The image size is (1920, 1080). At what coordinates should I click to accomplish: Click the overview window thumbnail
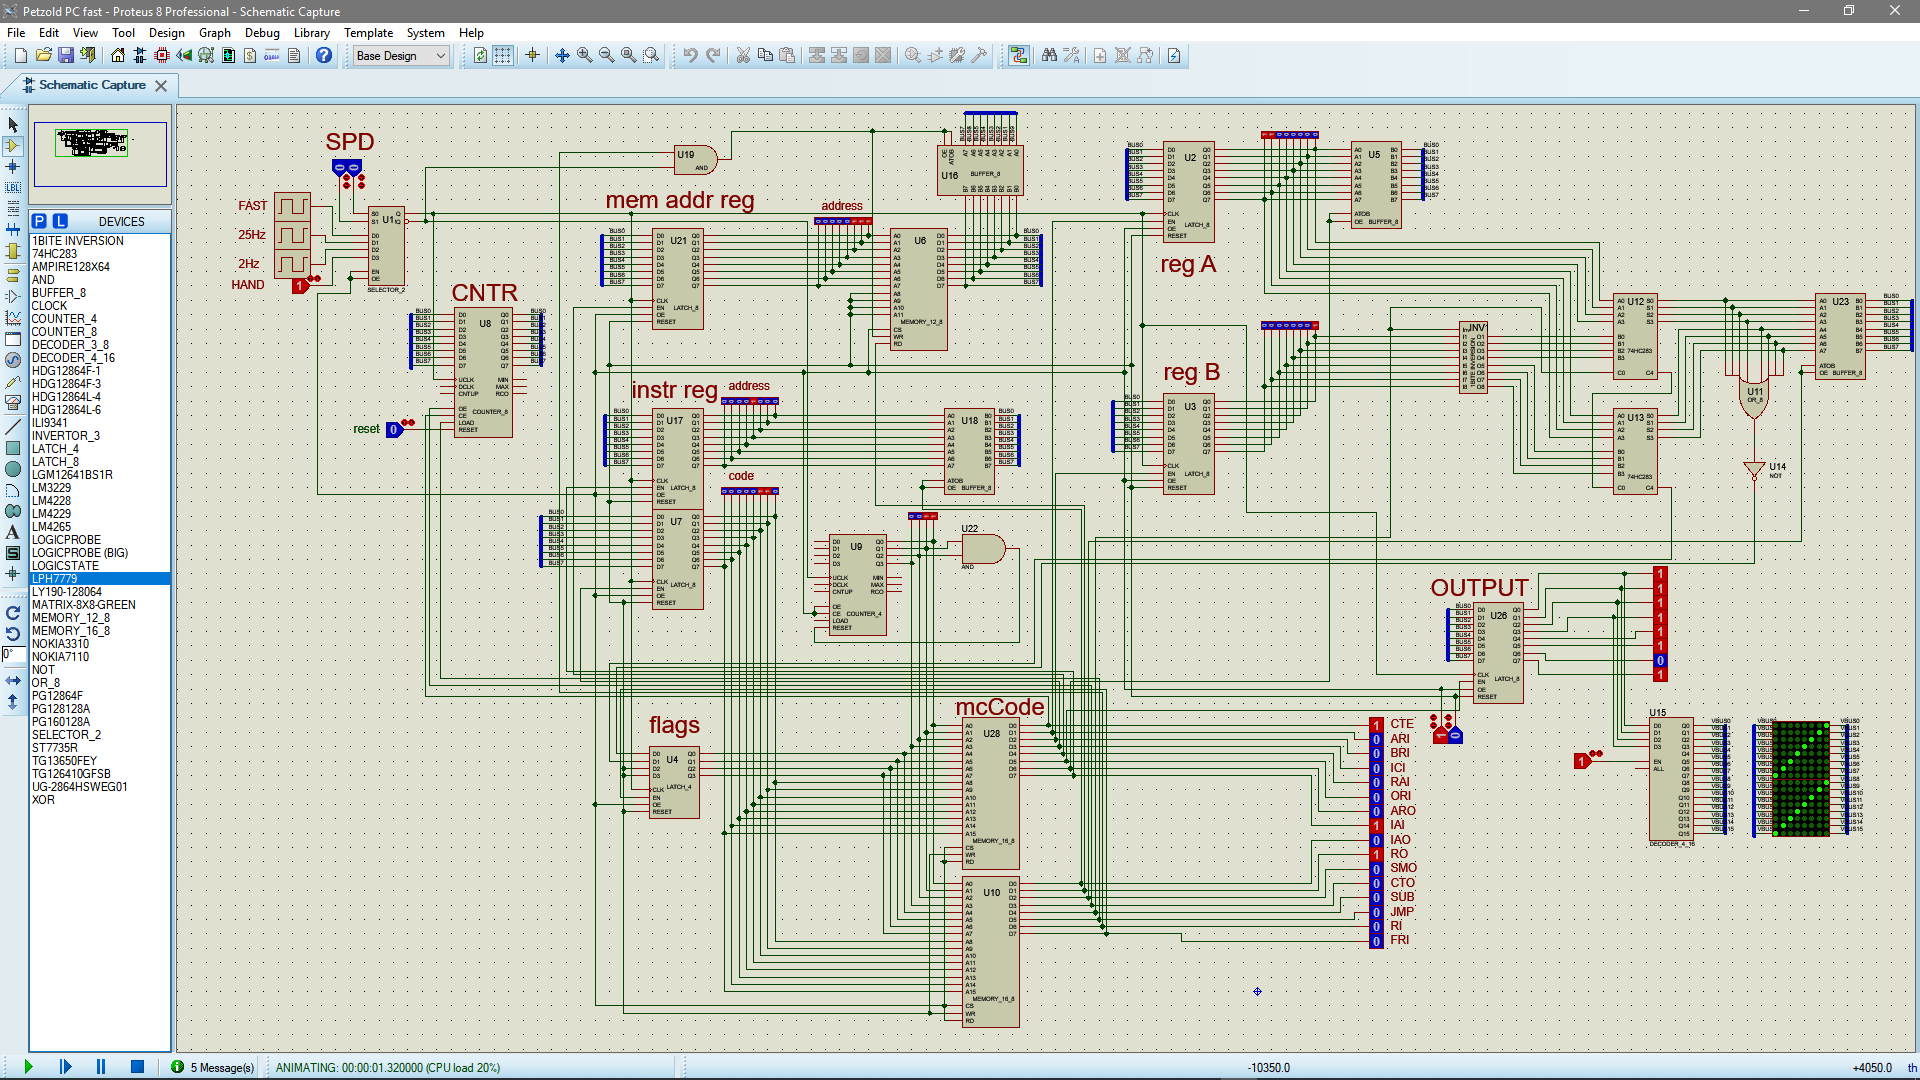100,154
